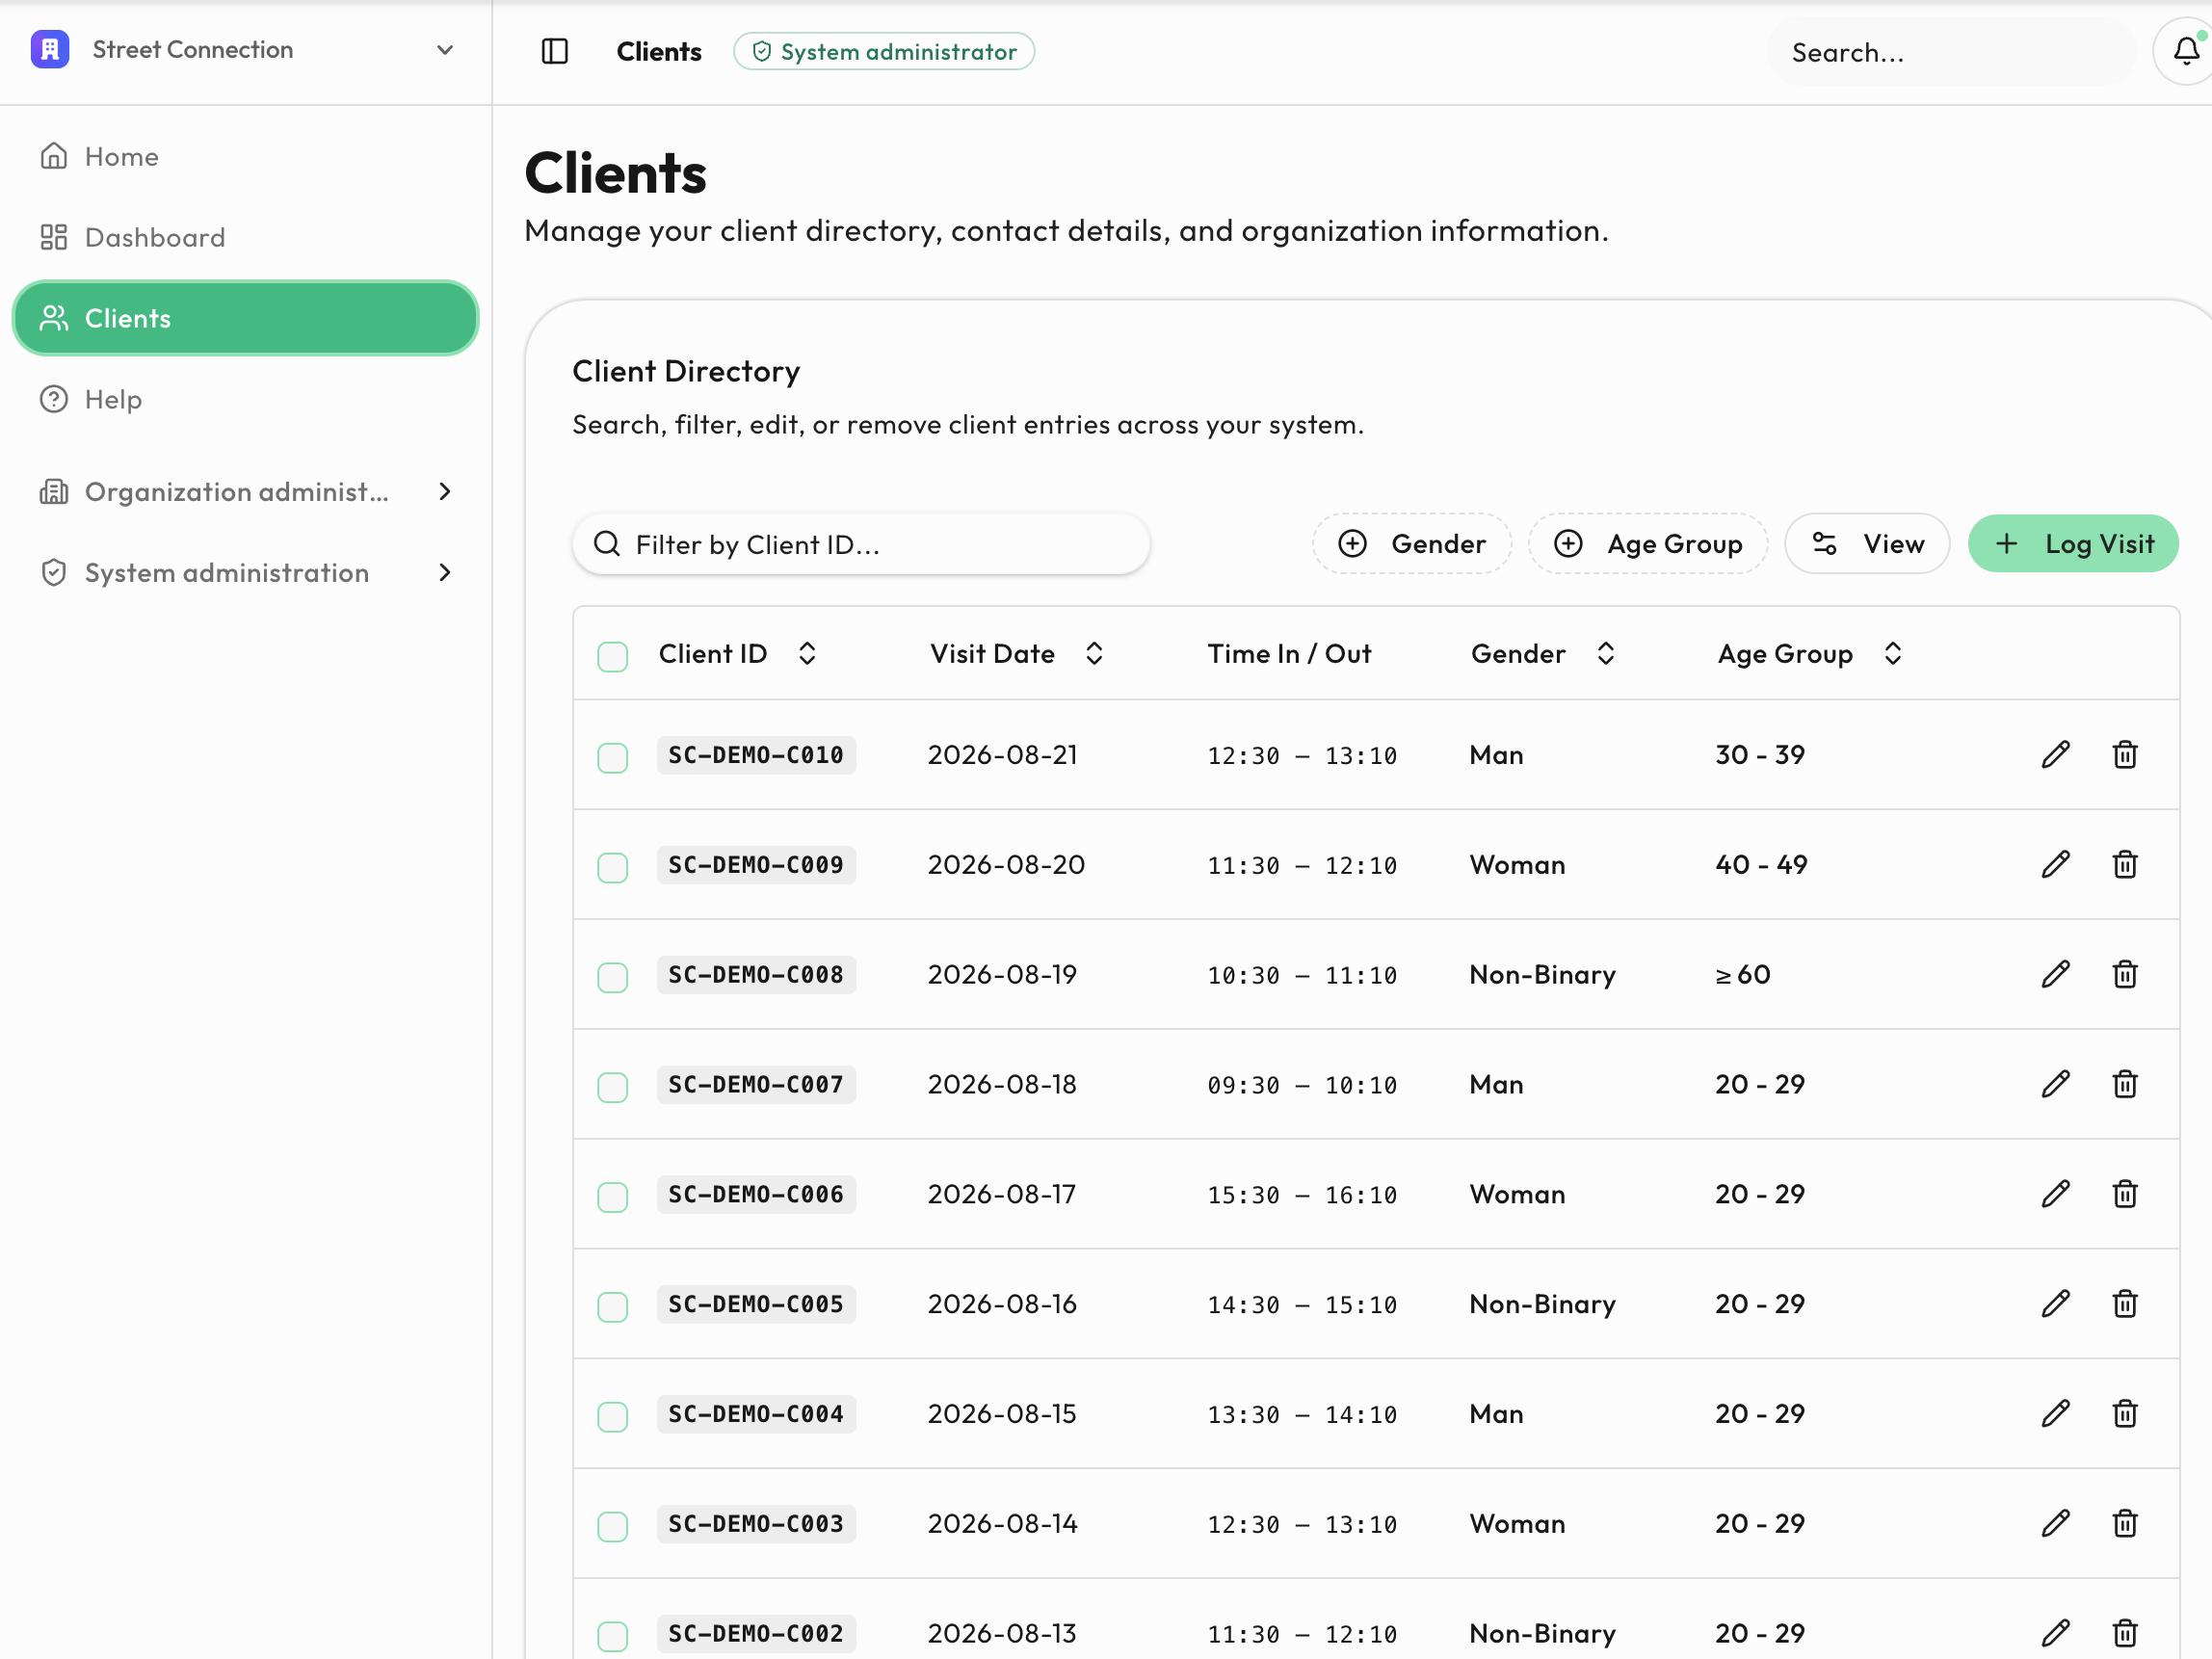The height and width of the screenshot is (1659, 2212).
Task: Remove the SC-DEMO-C007 entry
Action: point(2125,1084)
